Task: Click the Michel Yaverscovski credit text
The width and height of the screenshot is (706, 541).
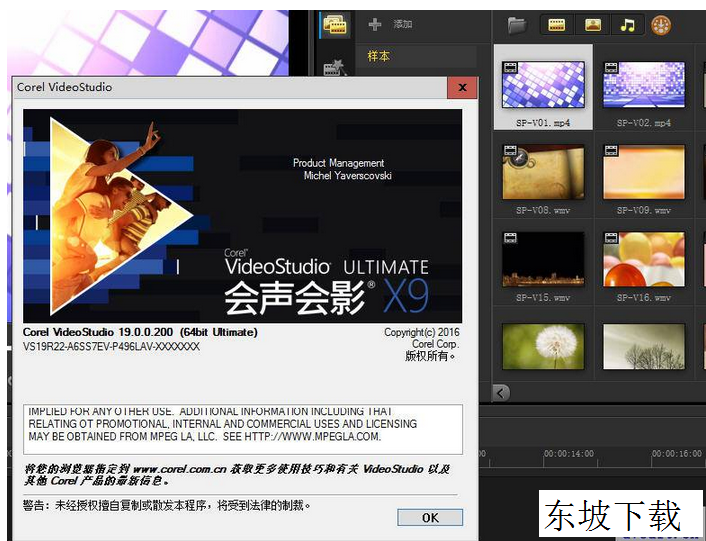Action: tap(348, 176)
